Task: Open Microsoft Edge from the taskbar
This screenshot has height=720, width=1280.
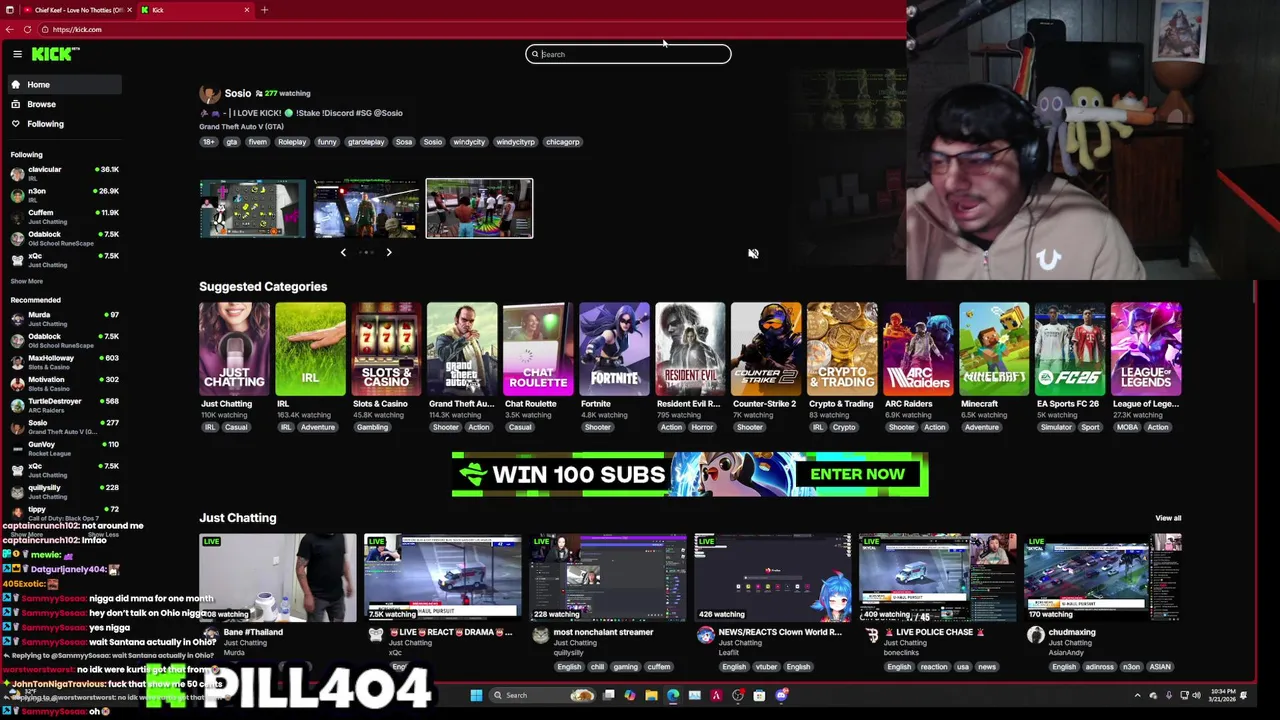Action: click(x=673, y=695)
